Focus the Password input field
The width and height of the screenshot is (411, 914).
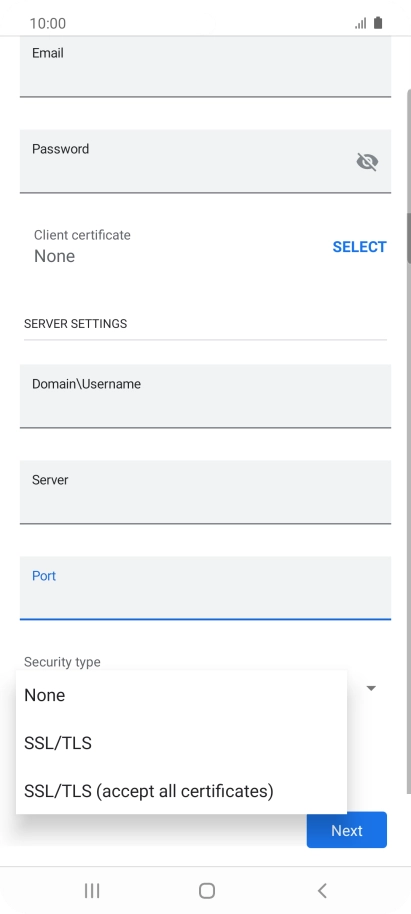(x=205, y=161)
